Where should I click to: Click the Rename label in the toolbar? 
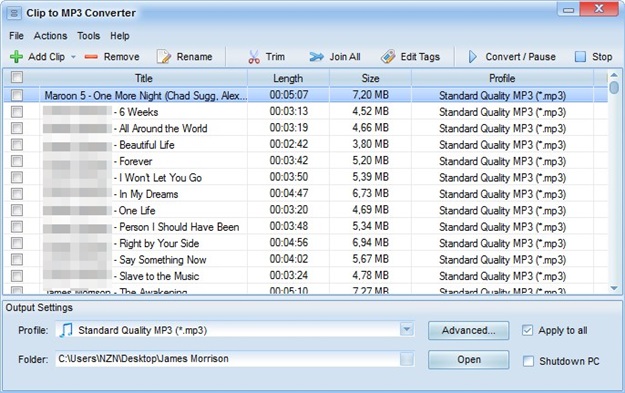point(194,57)
